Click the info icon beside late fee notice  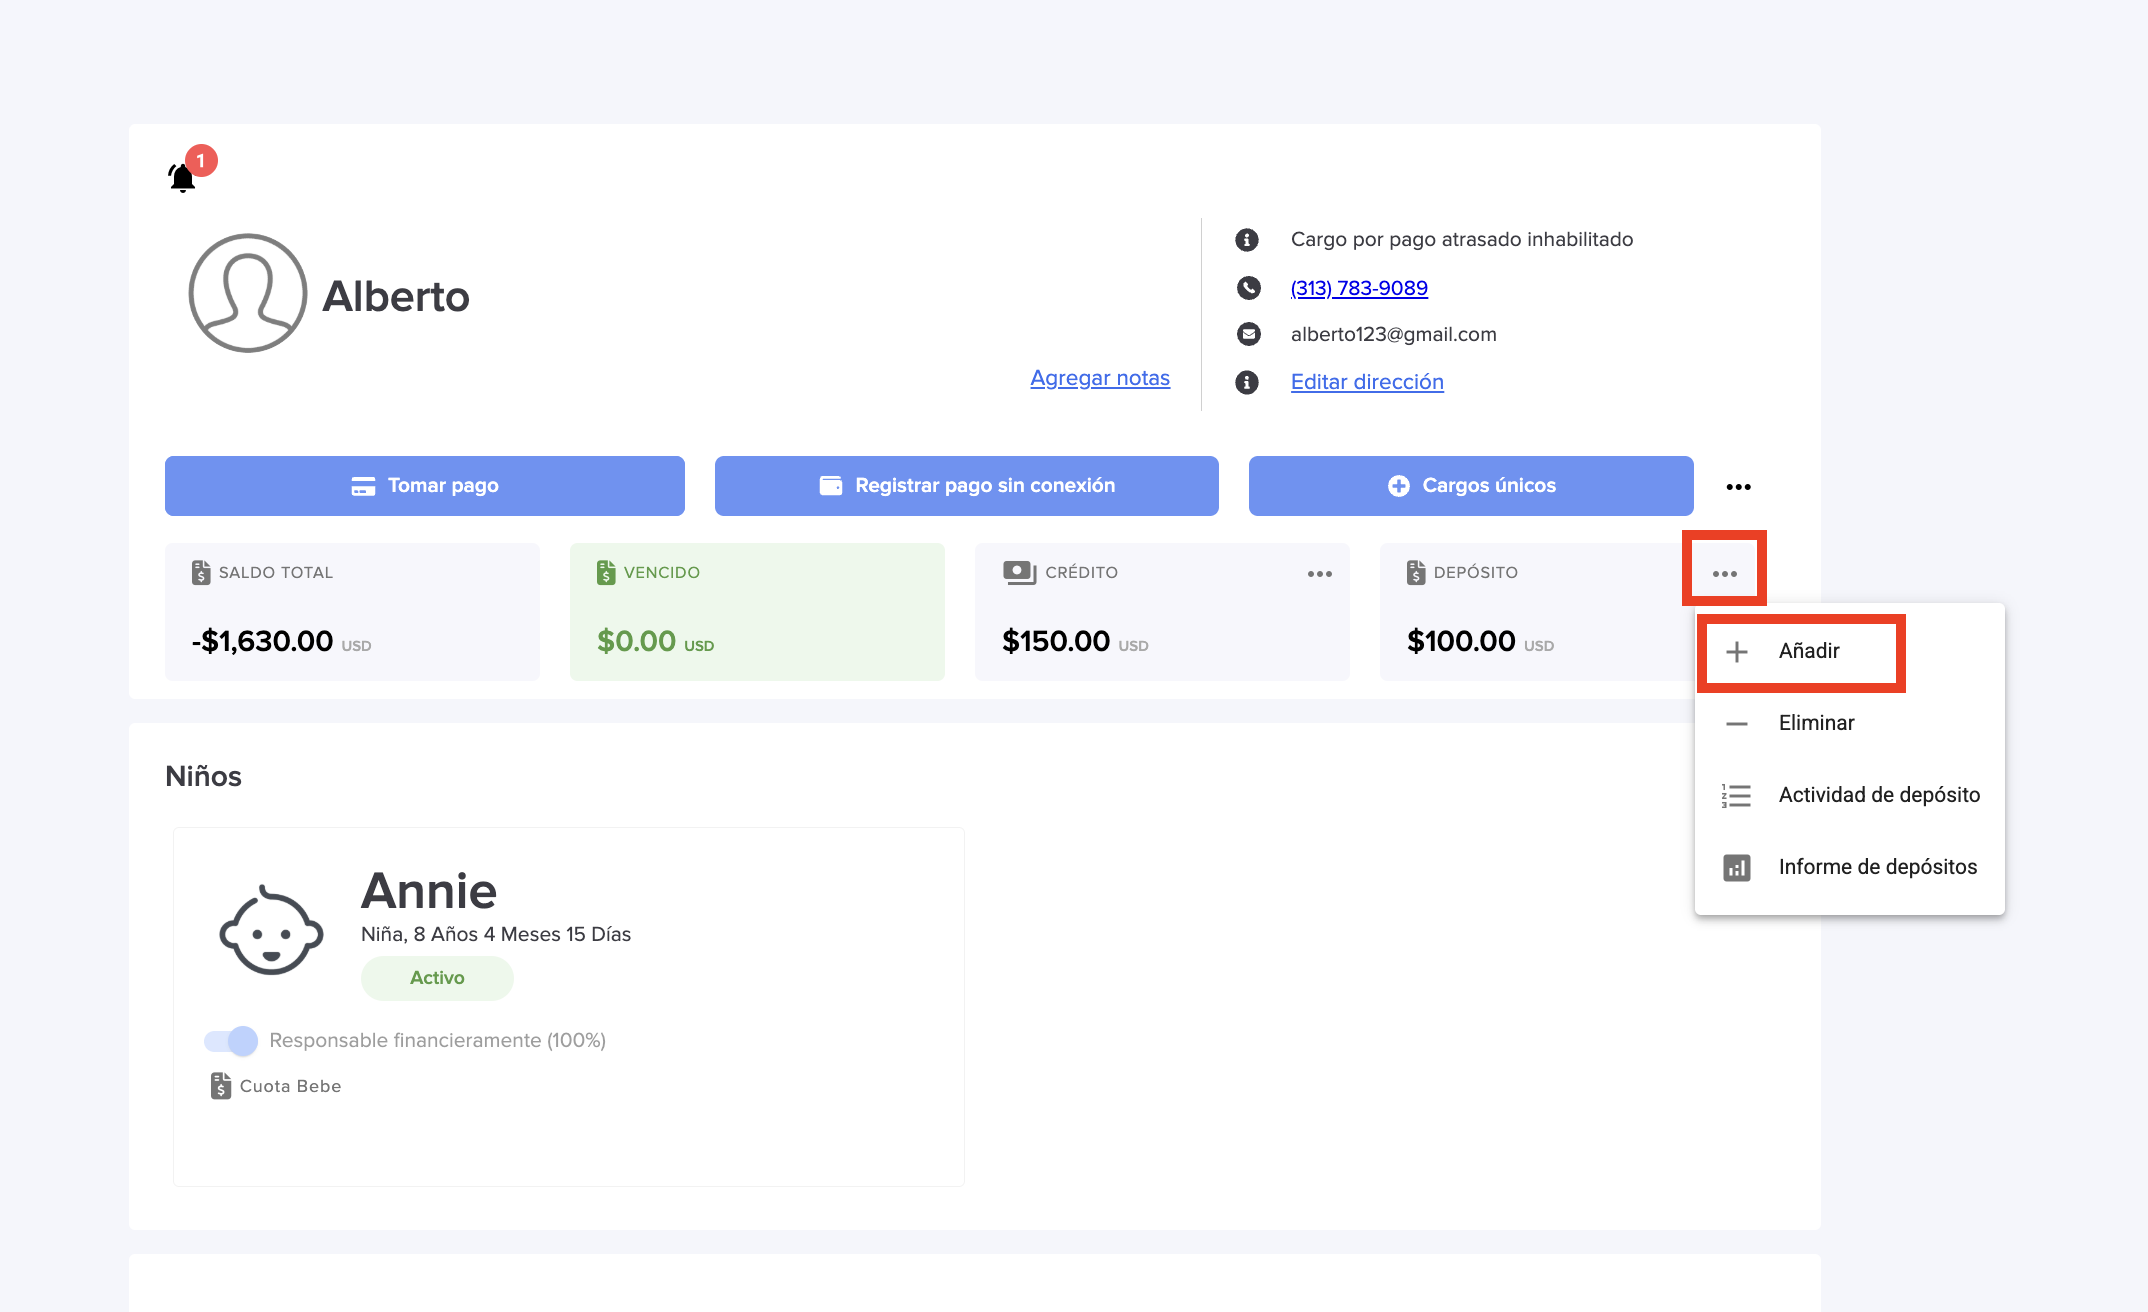coord(1247,240)
